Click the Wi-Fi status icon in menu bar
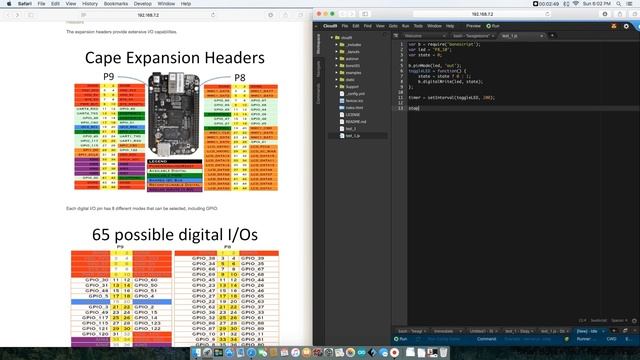This screenshot has height=360, width=640. point(576,4)
